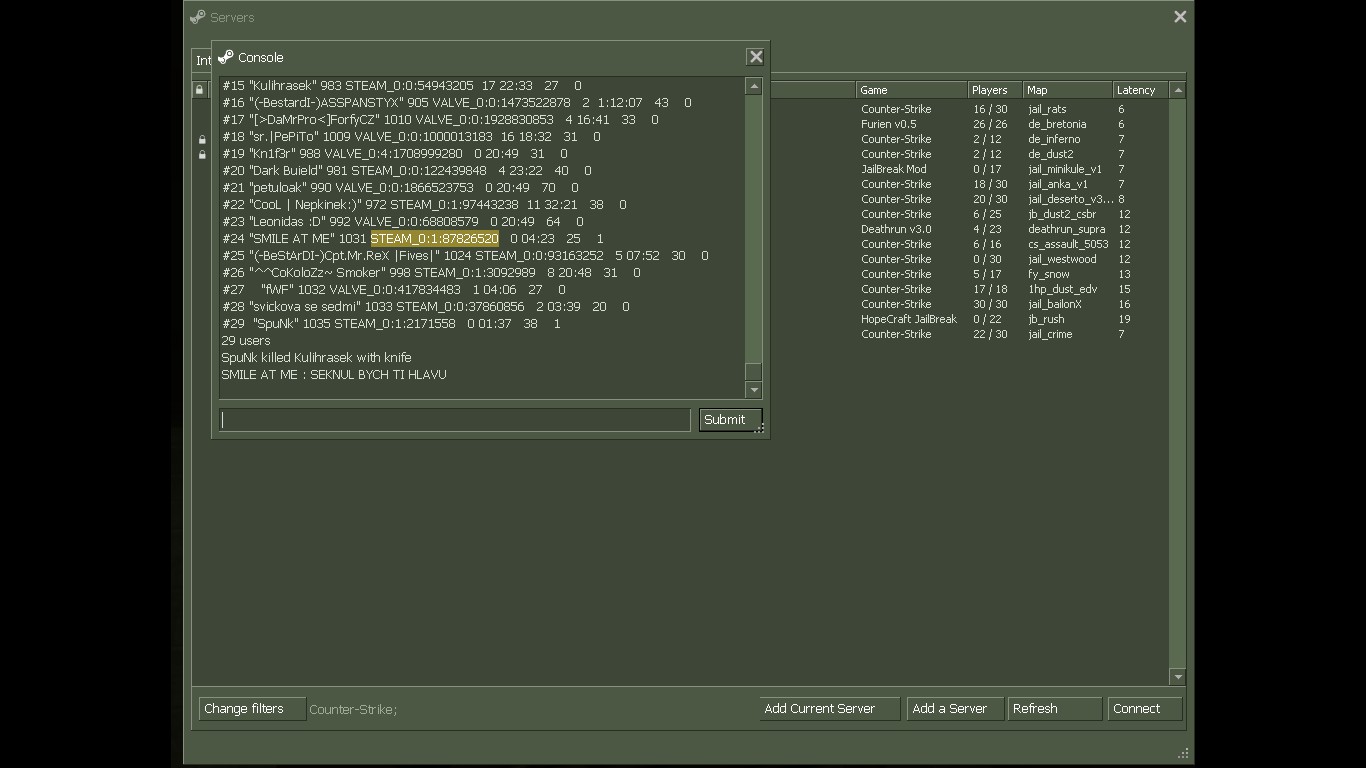
Task: Click the Console scrollbar thumb
Action: click(x=754, y=372)
